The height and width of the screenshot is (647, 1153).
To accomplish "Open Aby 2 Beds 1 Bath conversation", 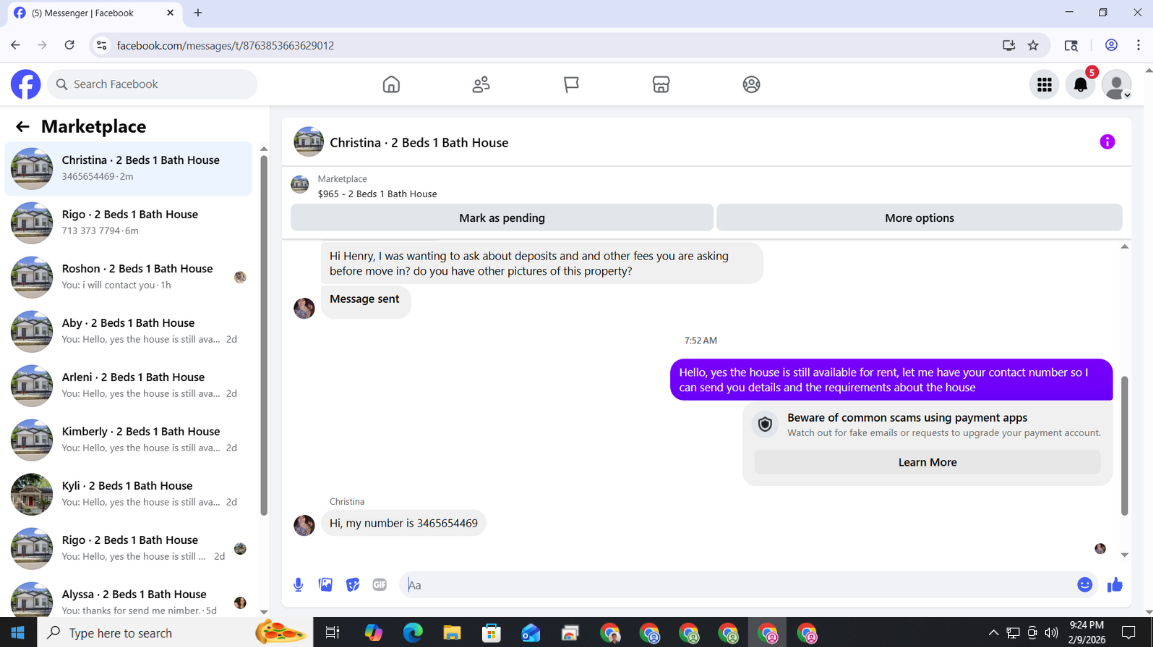I will coord(129,331).
